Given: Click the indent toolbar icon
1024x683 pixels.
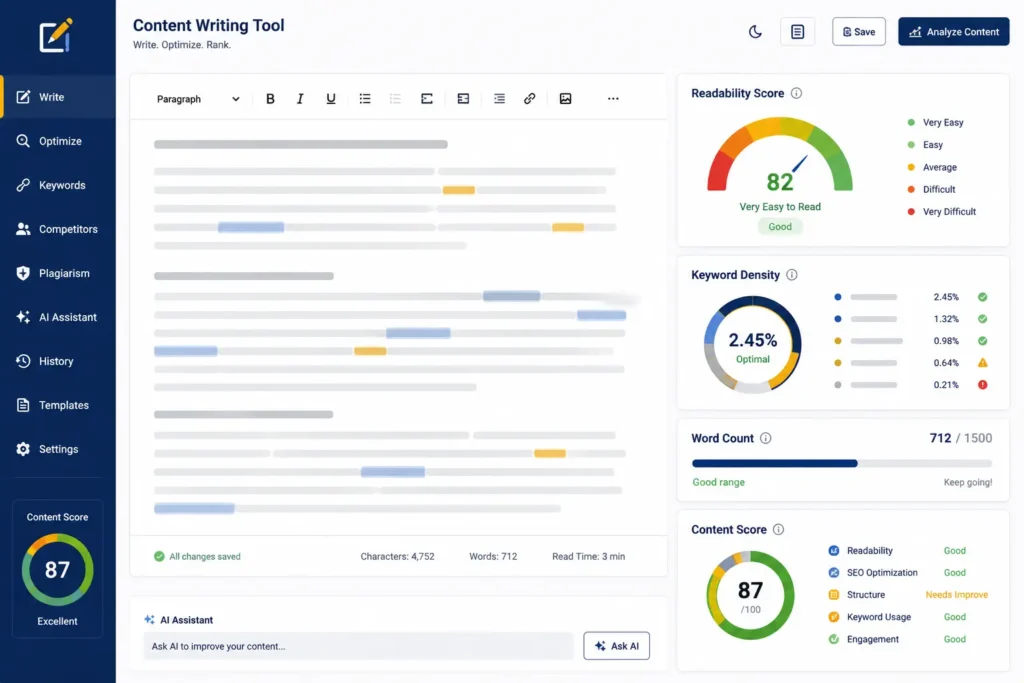Looking at the screenshot, I should point(463,99).
